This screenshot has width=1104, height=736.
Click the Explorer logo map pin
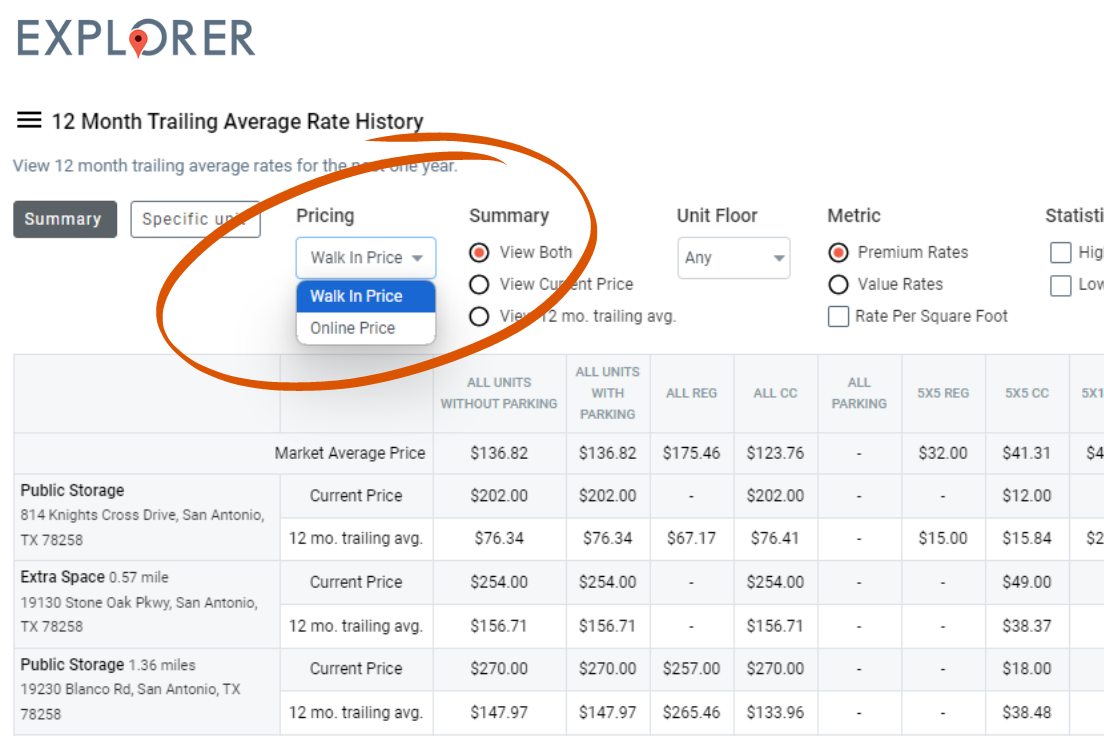coord(138,41)
